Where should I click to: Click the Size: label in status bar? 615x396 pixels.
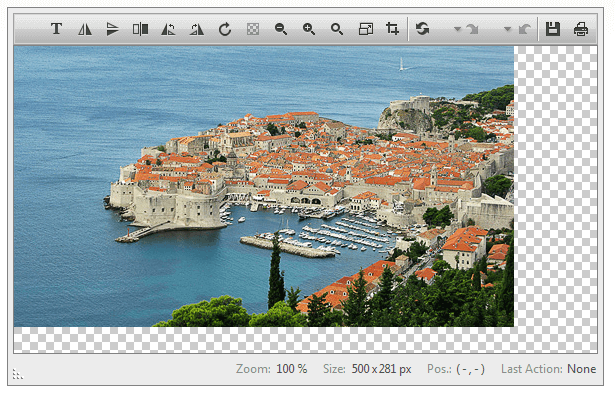coord(334,369)
